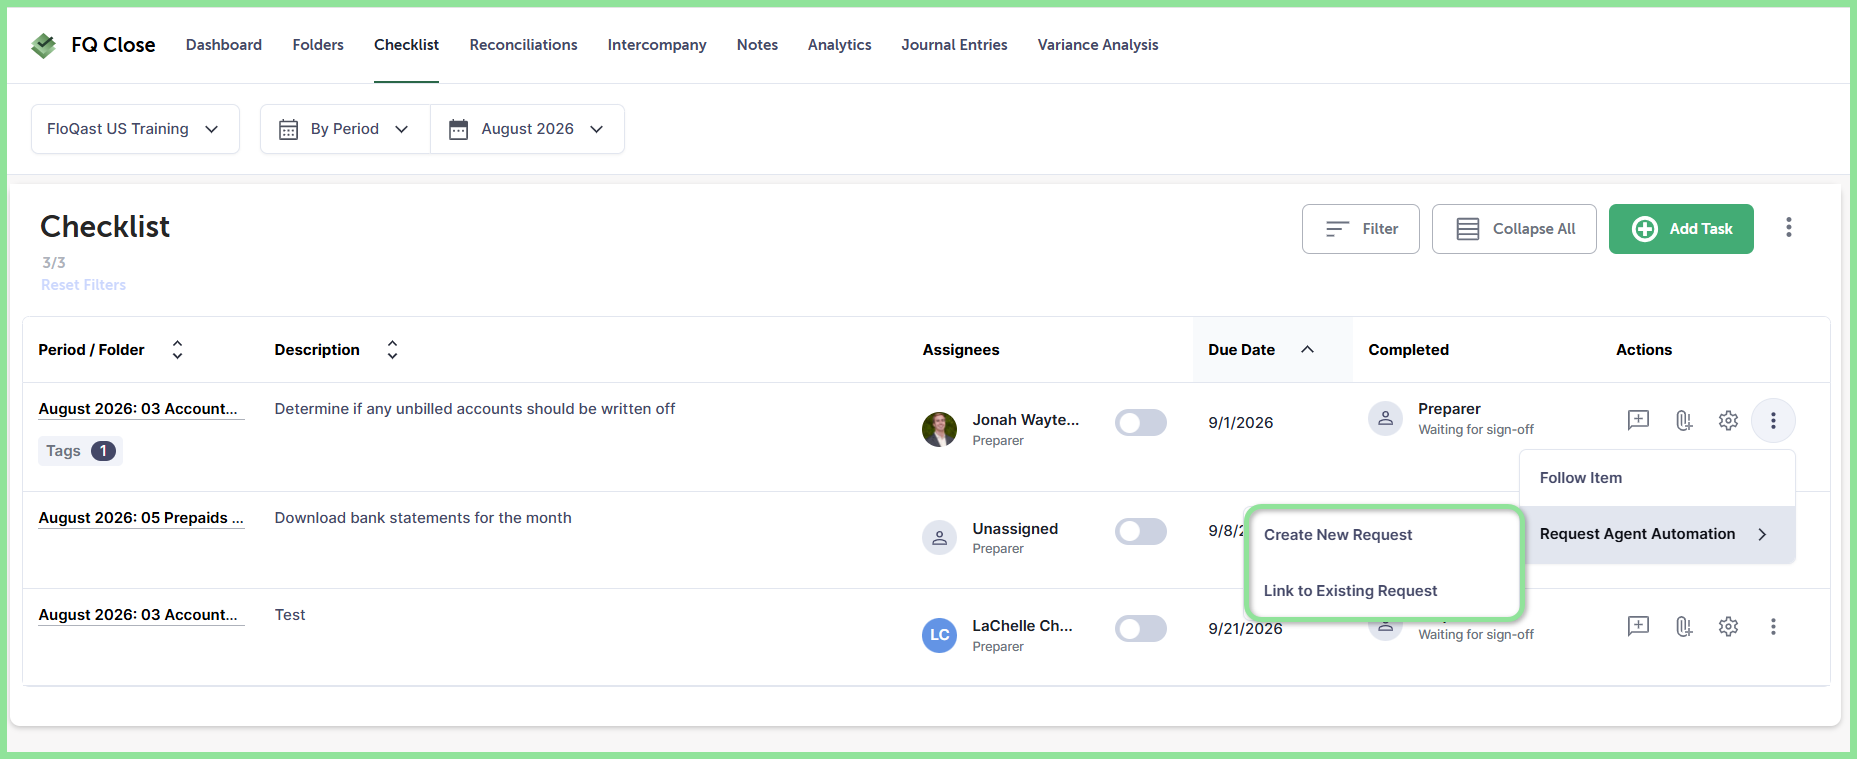The height and width of the screenshot is (759, 1857).
Task: Open settings gear for unbilled accounts task
Action: tap(1728, 420)
